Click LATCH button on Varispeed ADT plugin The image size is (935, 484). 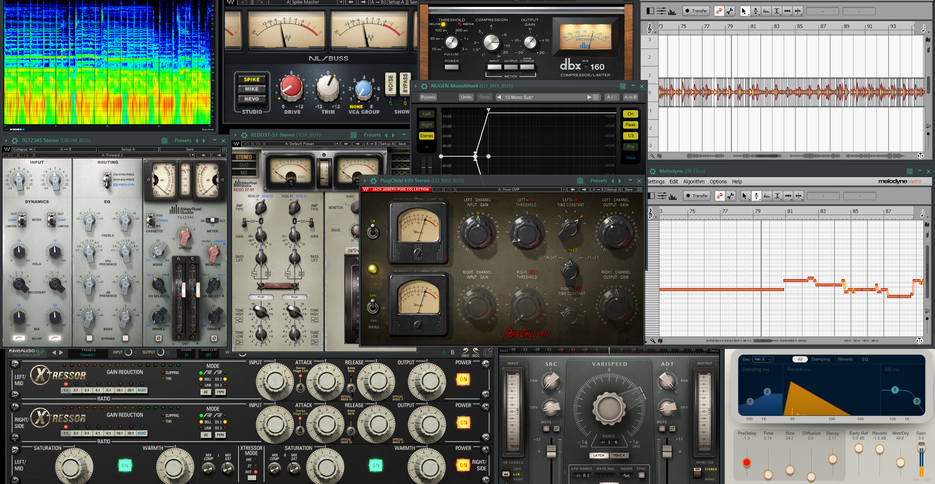point(598,455)
